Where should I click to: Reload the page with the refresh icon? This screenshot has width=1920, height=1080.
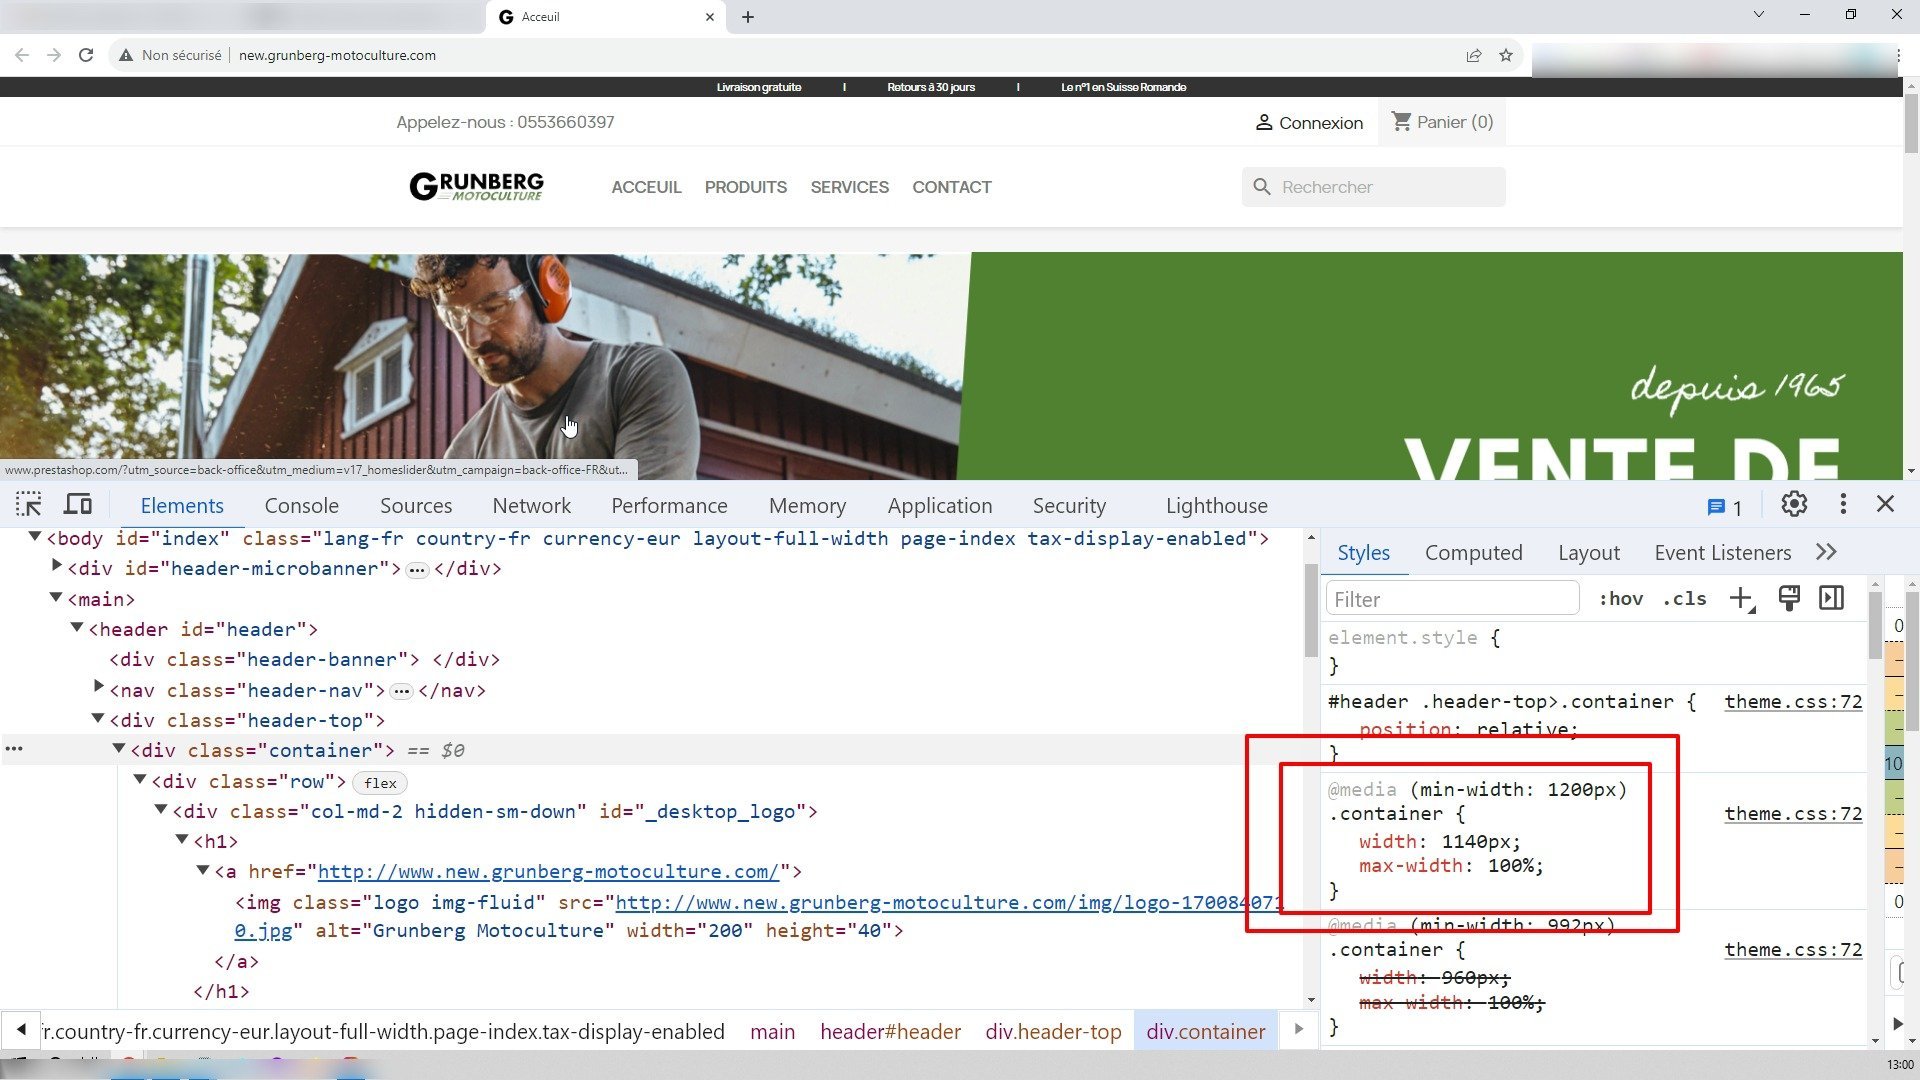tap(86, 55)
